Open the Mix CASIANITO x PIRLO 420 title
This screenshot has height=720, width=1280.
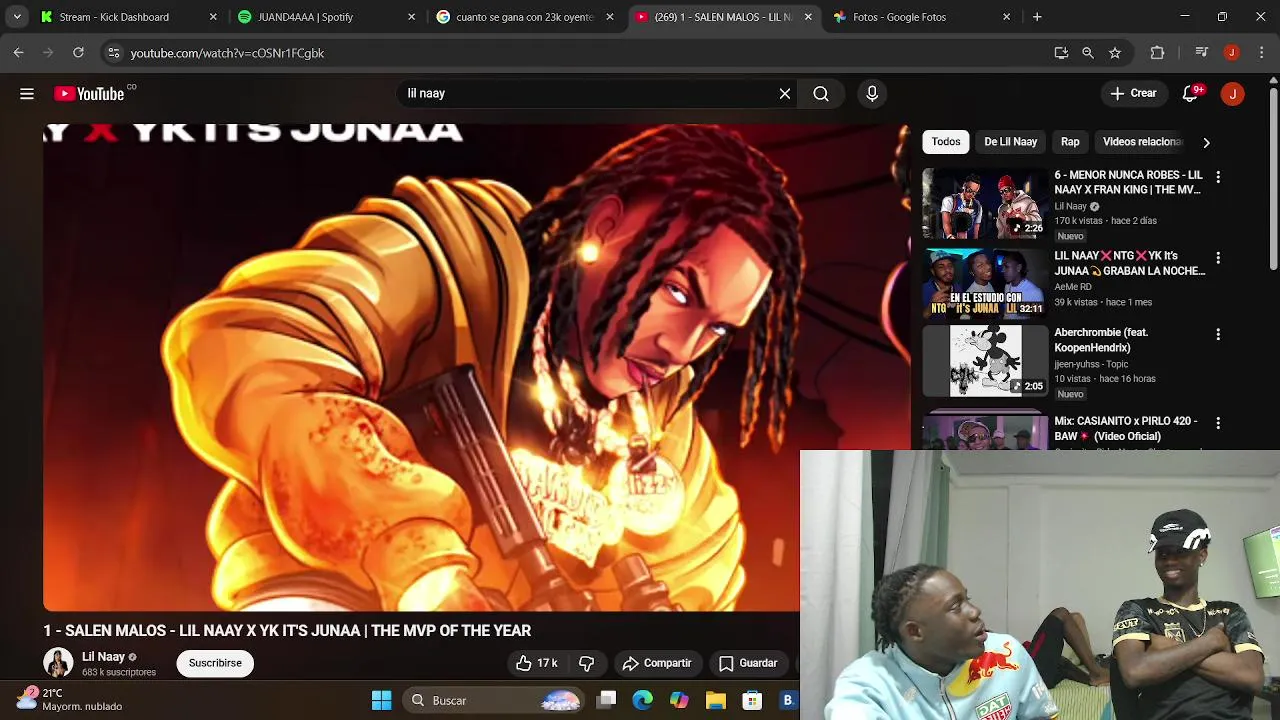click(1125, 429)
